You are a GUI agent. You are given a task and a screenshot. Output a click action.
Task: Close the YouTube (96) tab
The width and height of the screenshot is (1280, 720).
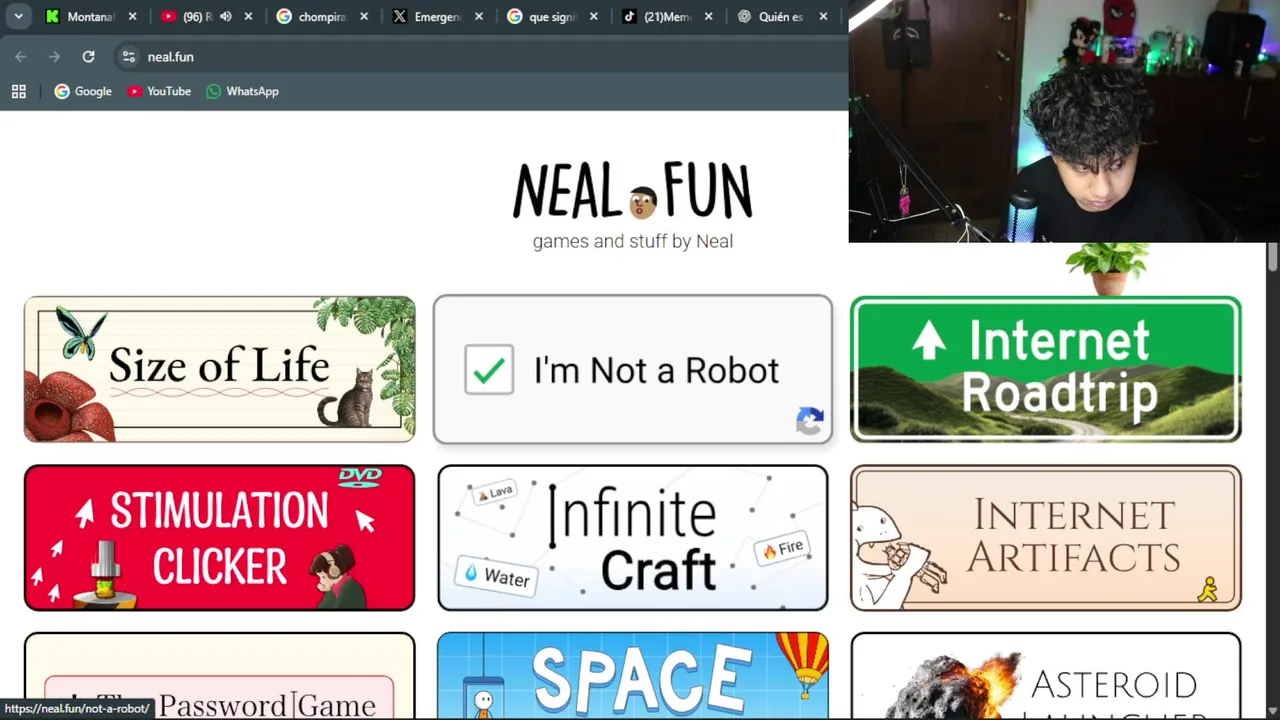click(x=248, y=16)
